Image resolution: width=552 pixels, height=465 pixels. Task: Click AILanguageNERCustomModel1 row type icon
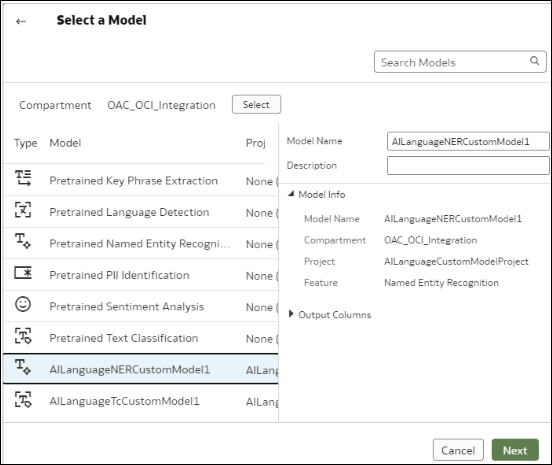[23, 367]
